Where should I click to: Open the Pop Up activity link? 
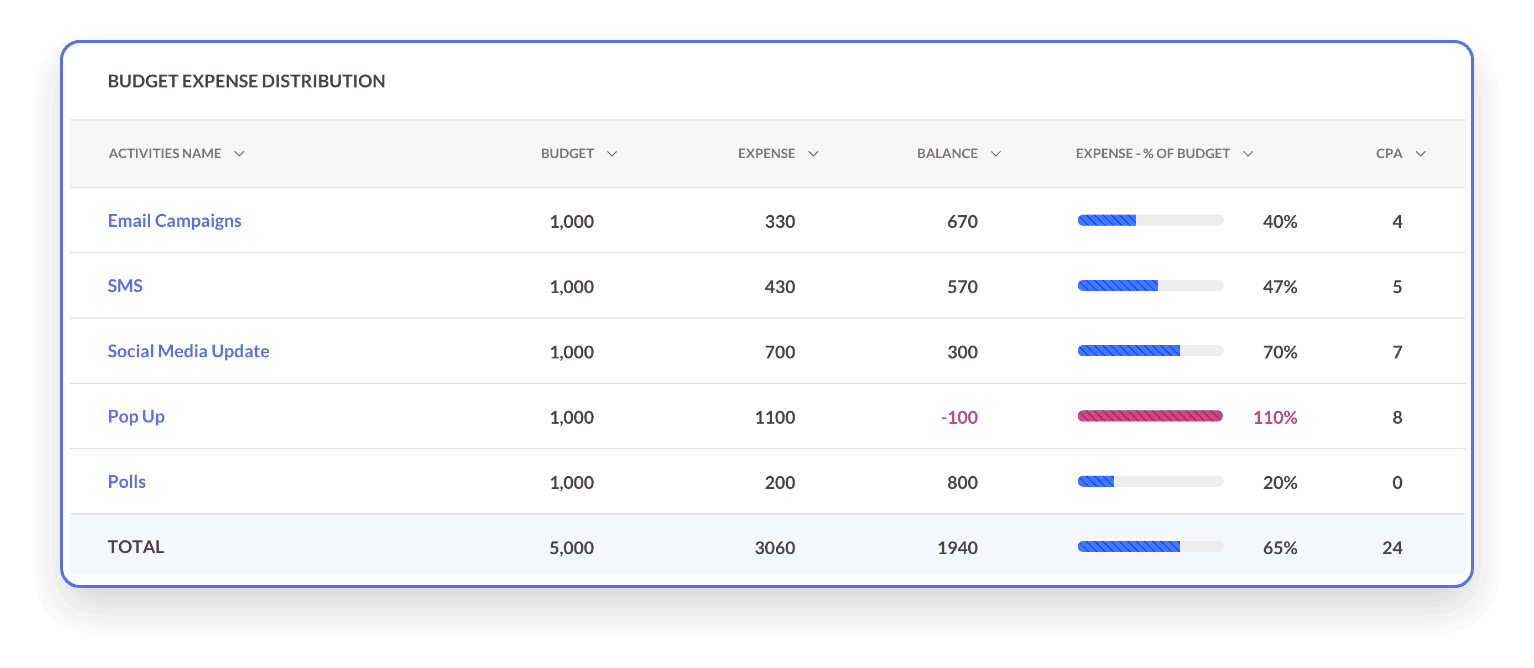click(x=136, y=417)
